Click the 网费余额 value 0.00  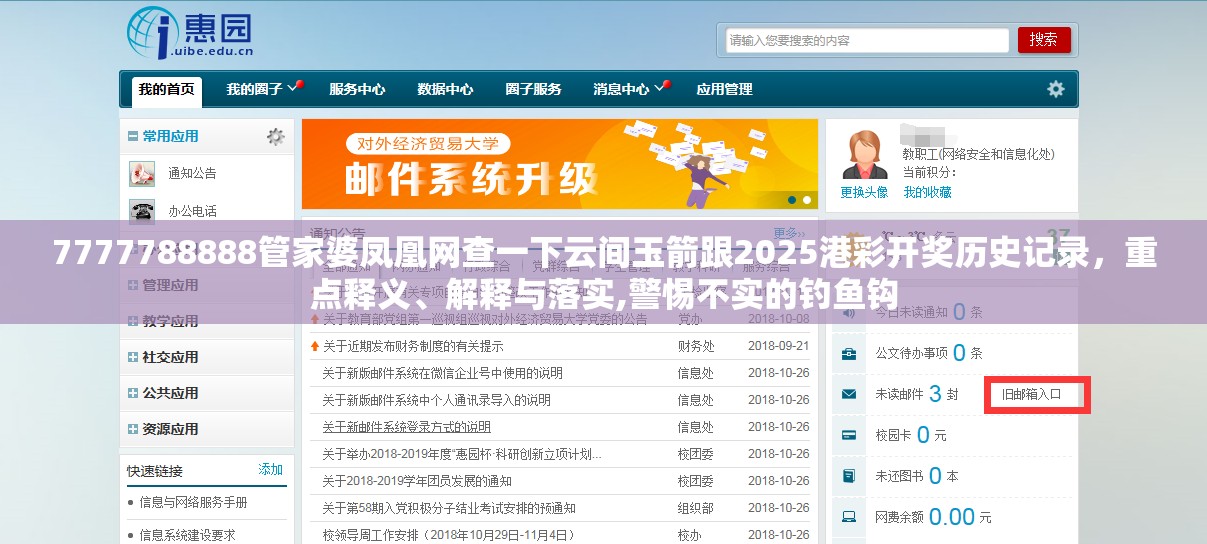coord(951,517)
